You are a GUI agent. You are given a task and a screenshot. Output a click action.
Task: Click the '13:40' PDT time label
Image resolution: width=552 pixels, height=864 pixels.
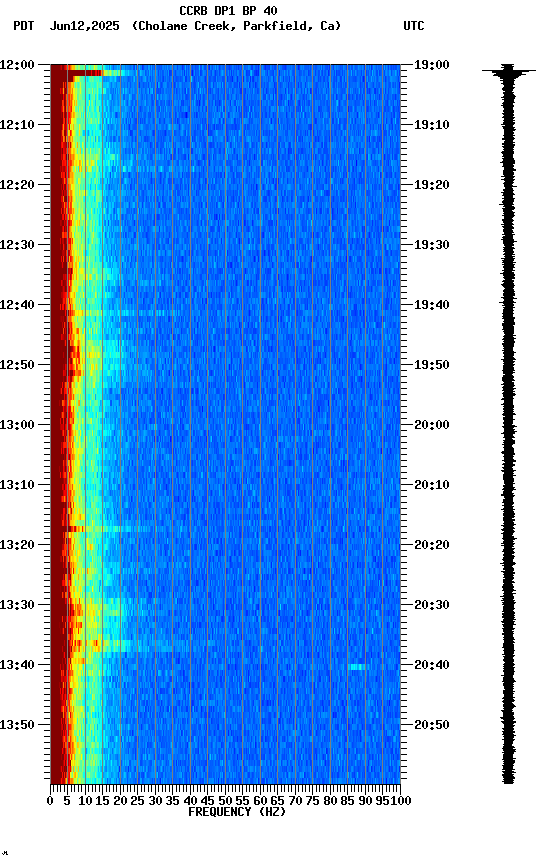[17, 665]
